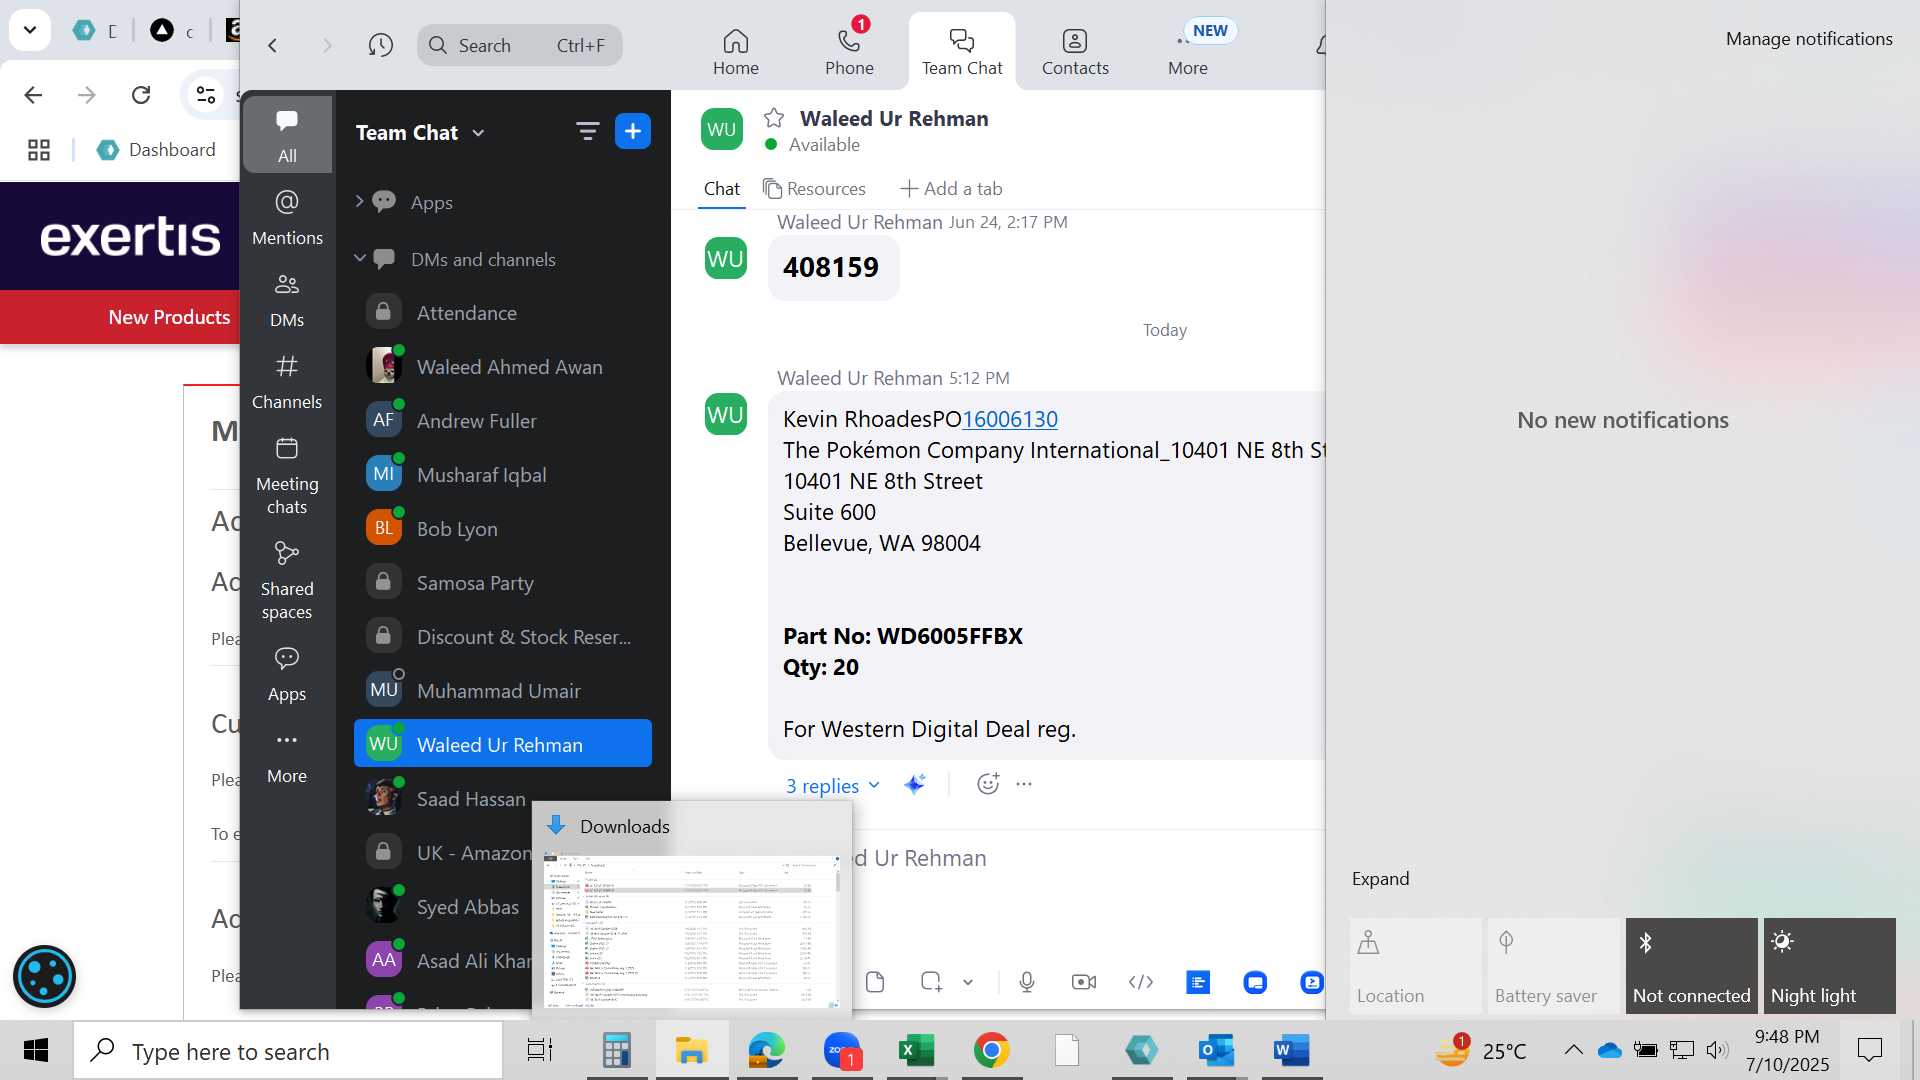Screen dimensions: 1920x1080
Task: Switch to the Resources tab in chat
Action: coord(814,189)
